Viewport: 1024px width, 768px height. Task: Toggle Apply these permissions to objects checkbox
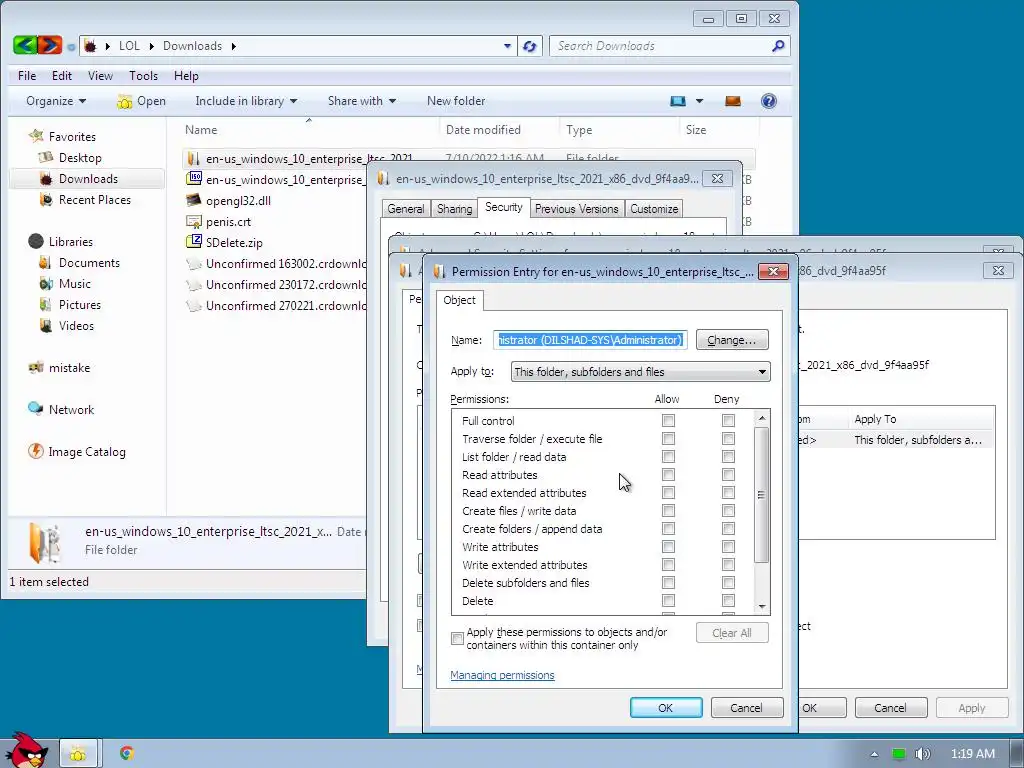tap(457, 638)
